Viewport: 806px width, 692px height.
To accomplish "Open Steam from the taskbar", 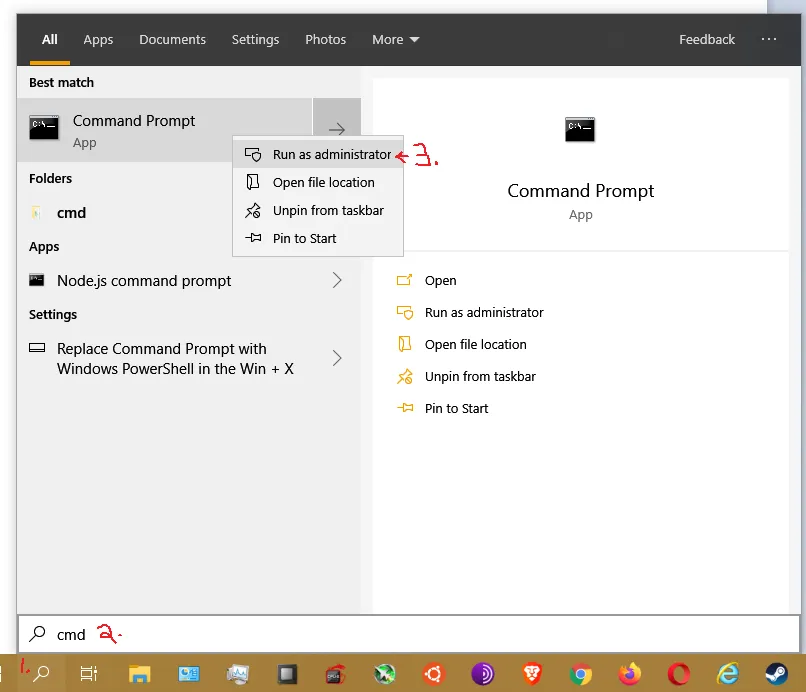I will (776, 674).
